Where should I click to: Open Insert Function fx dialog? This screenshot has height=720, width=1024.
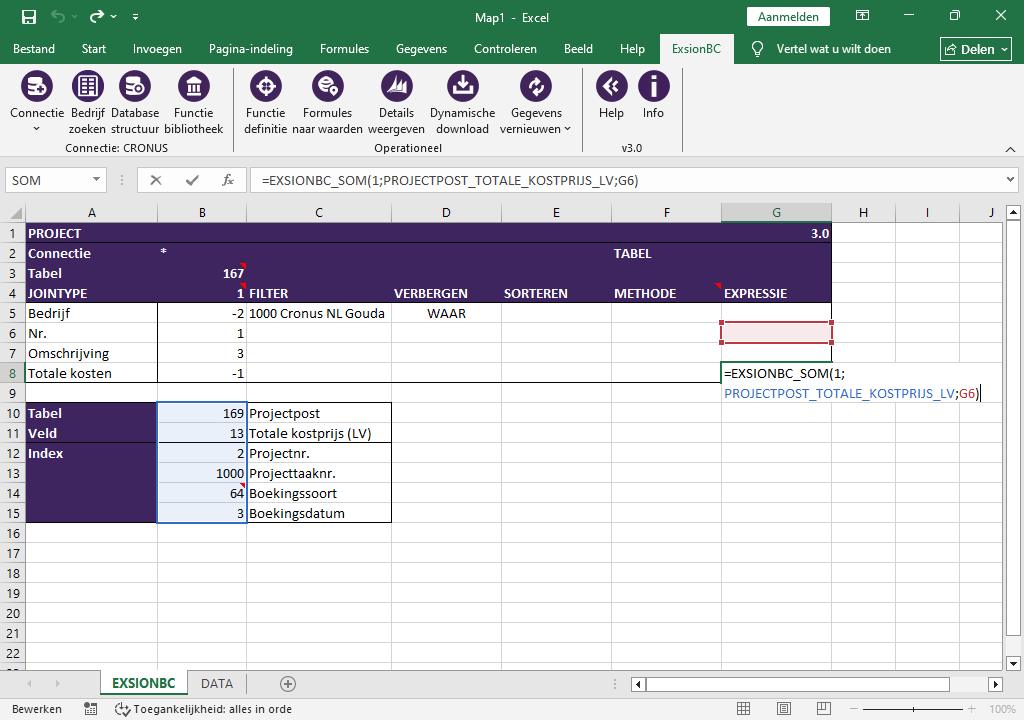227,180
